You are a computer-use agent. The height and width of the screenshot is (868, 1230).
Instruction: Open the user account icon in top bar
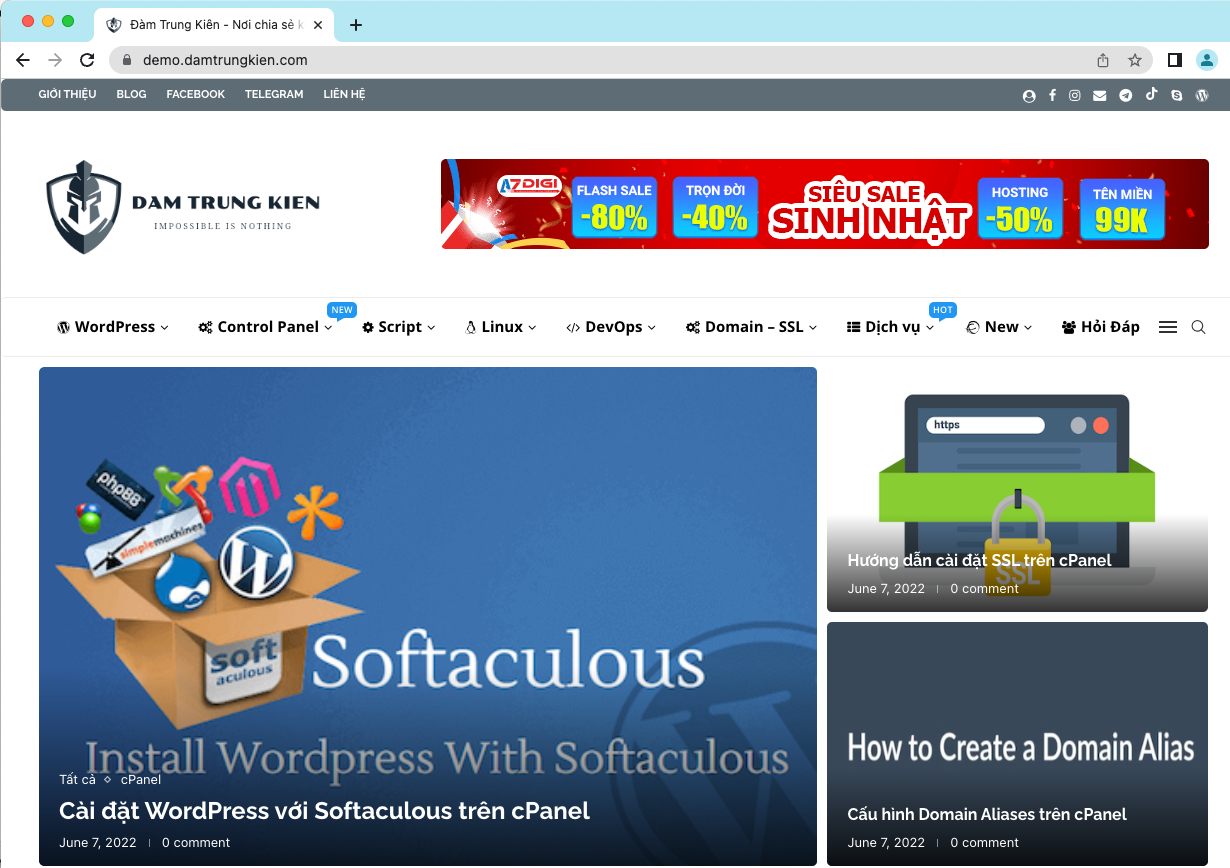tap(1029, 95)
